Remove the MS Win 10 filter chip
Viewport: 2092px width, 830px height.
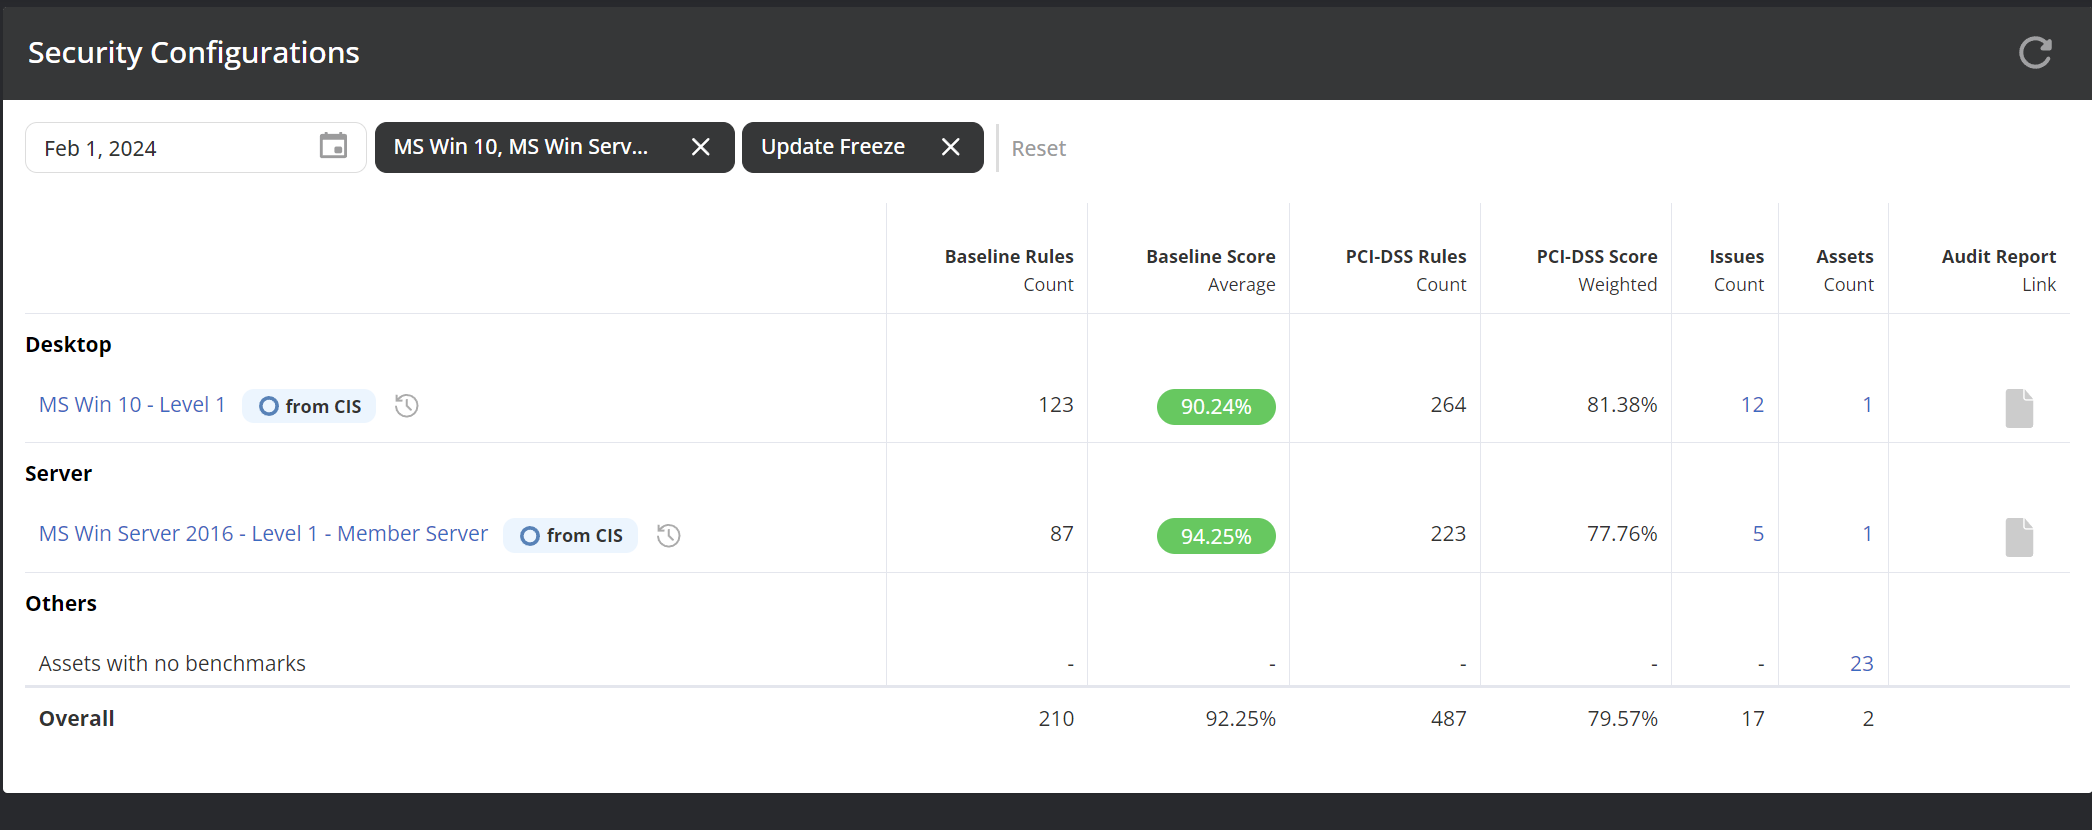pyautogui.click(x=700, y=148)
